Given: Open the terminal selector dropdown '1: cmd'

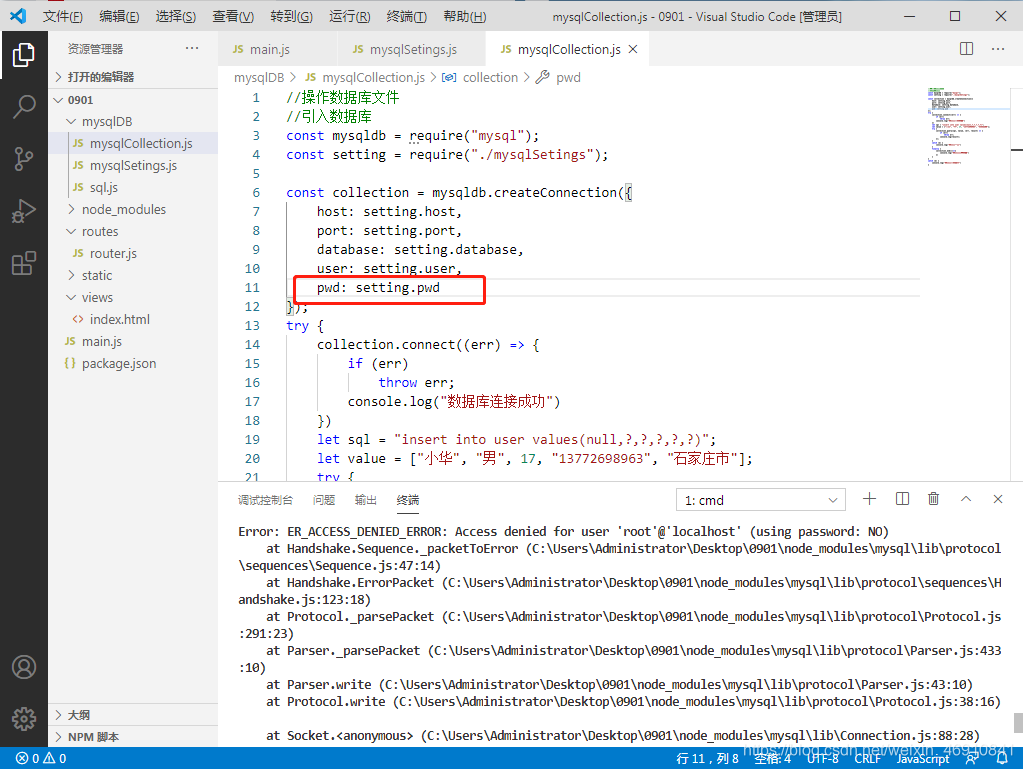Looking at the screenshot, I should pyautogui.click(x=761, y=500).
